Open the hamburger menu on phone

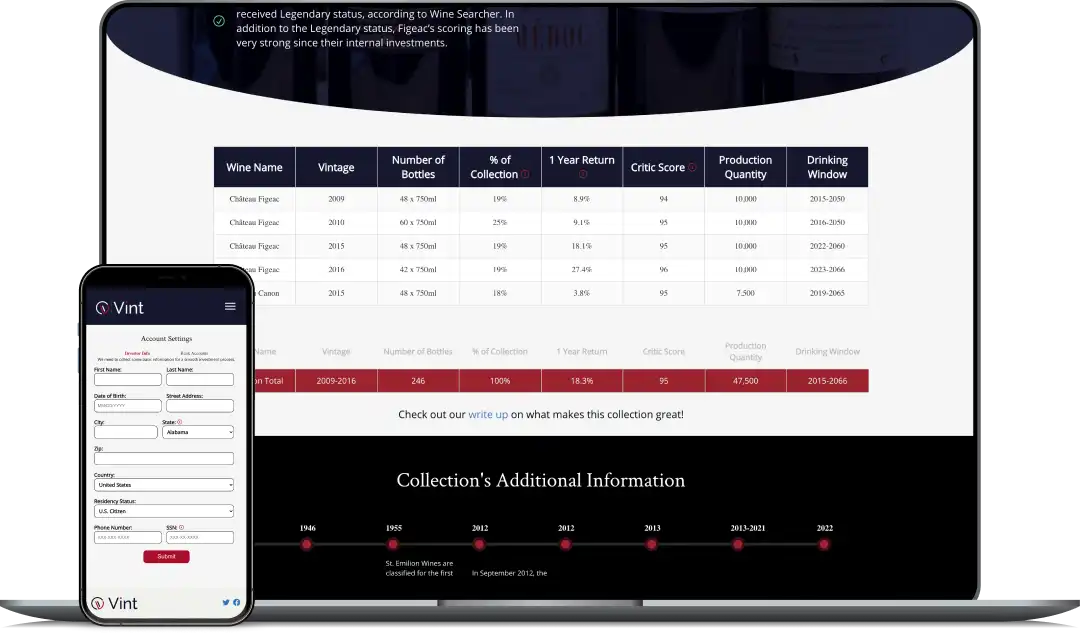pos(230,306)
